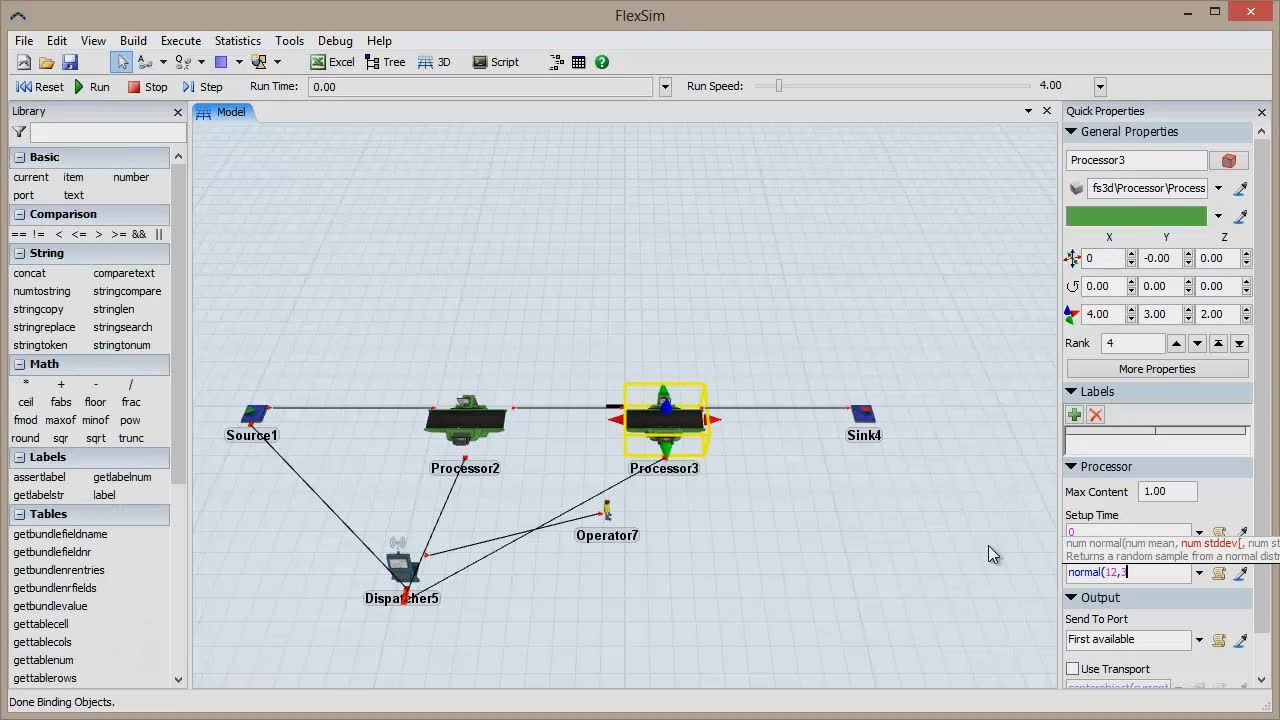Remove a label using the red X icon

coord(1096,415)
